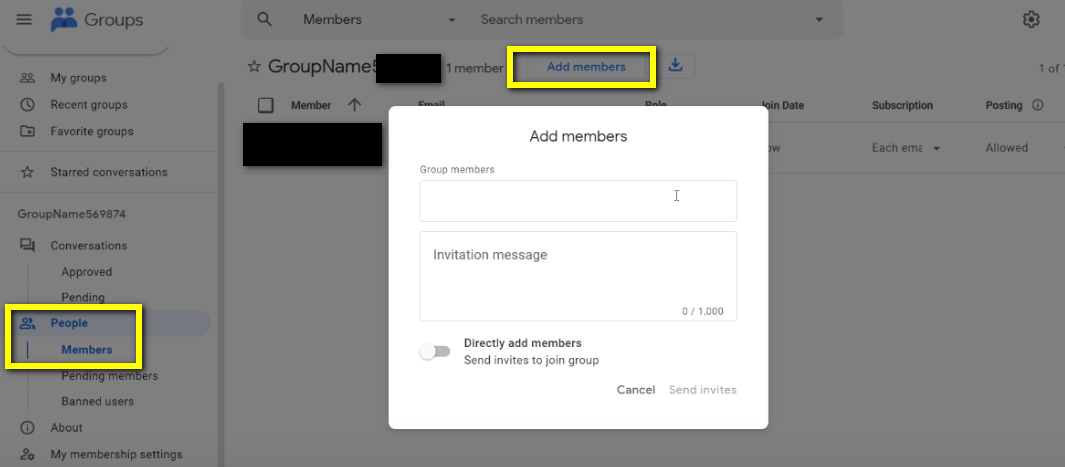Viewport: 1065px width, 467px height.
Task: Click the Subscription column header
Action: [x=902, y=105]
